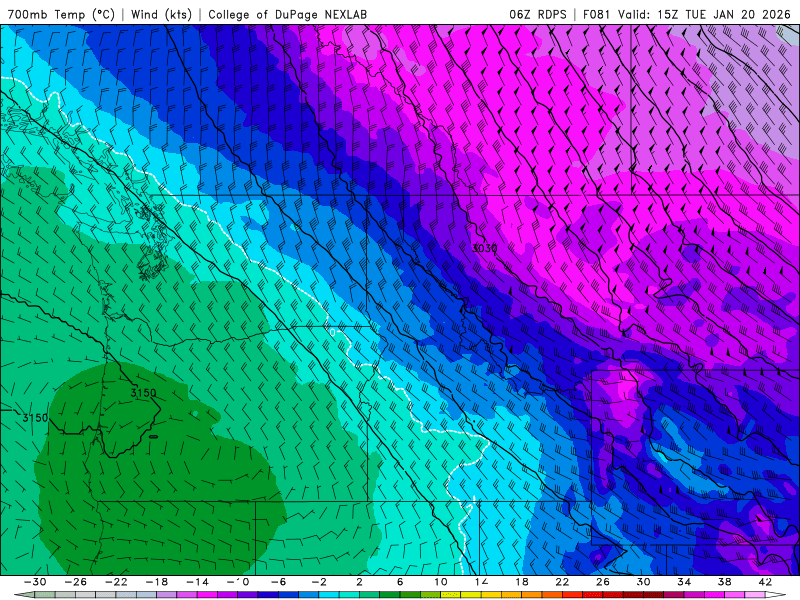Click the 2 value on the color scale

coord(360,582)
